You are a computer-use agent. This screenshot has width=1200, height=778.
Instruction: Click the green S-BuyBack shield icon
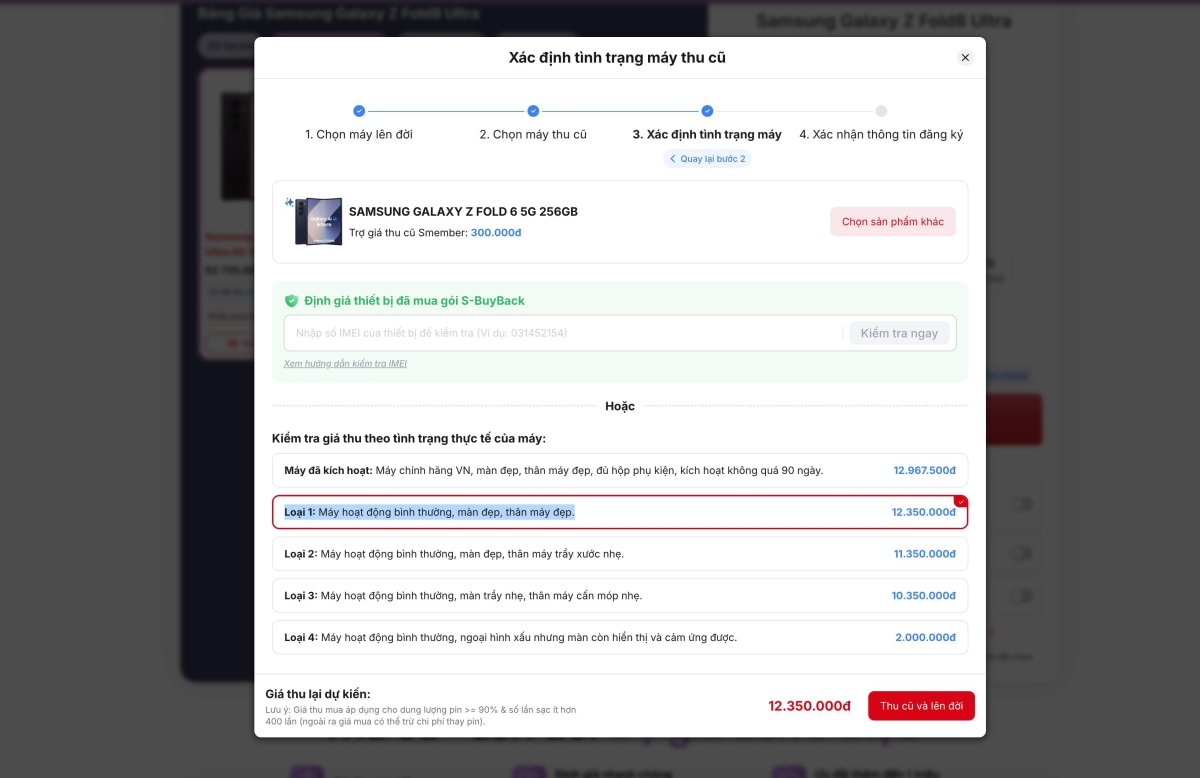coord(291,300)
